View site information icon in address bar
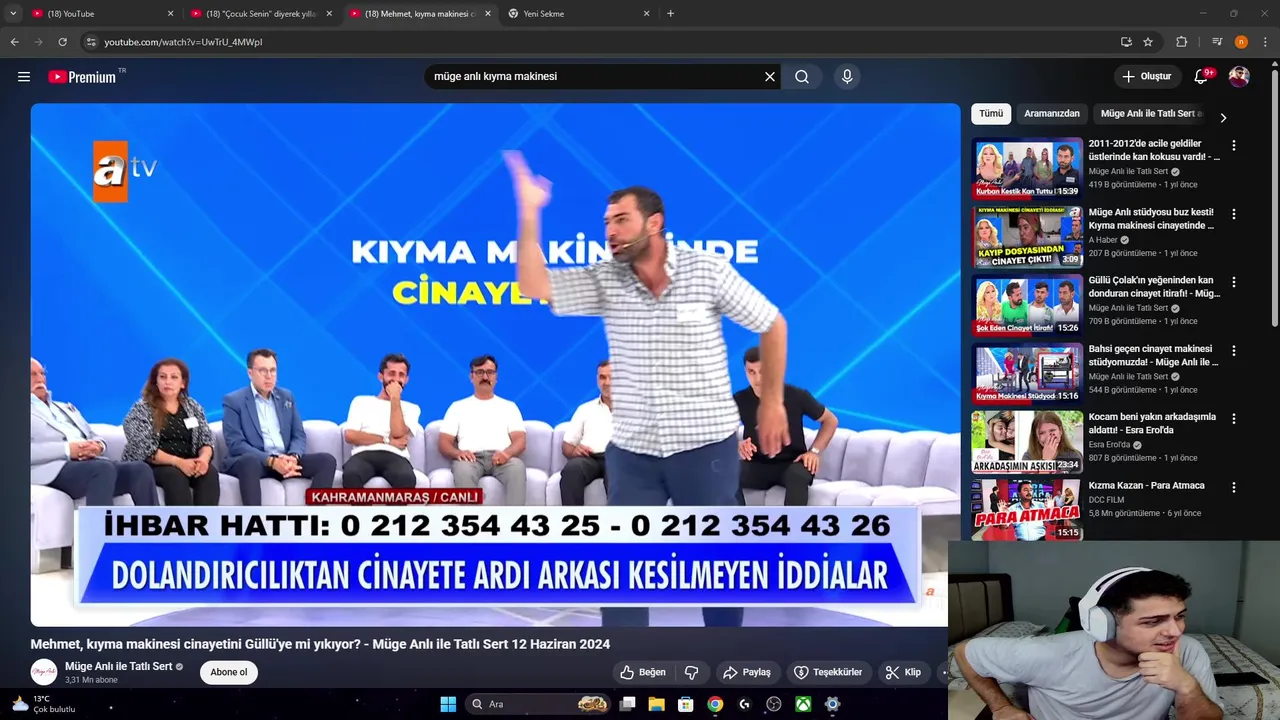The height and width of the screenshot is (720, 1280). (91, 42)
